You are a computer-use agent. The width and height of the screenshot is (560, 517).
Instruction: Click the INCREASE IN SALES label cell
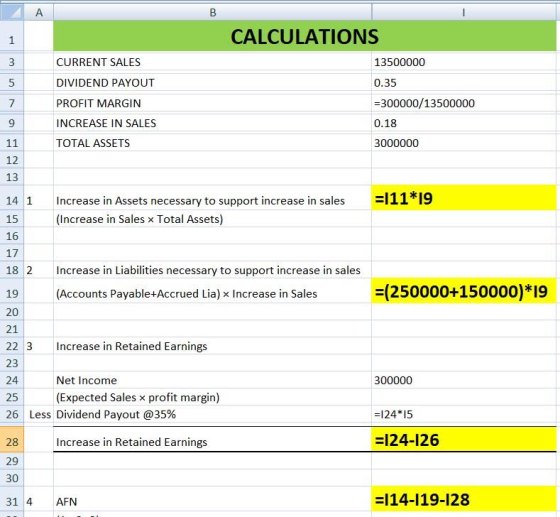pos(212,123)
